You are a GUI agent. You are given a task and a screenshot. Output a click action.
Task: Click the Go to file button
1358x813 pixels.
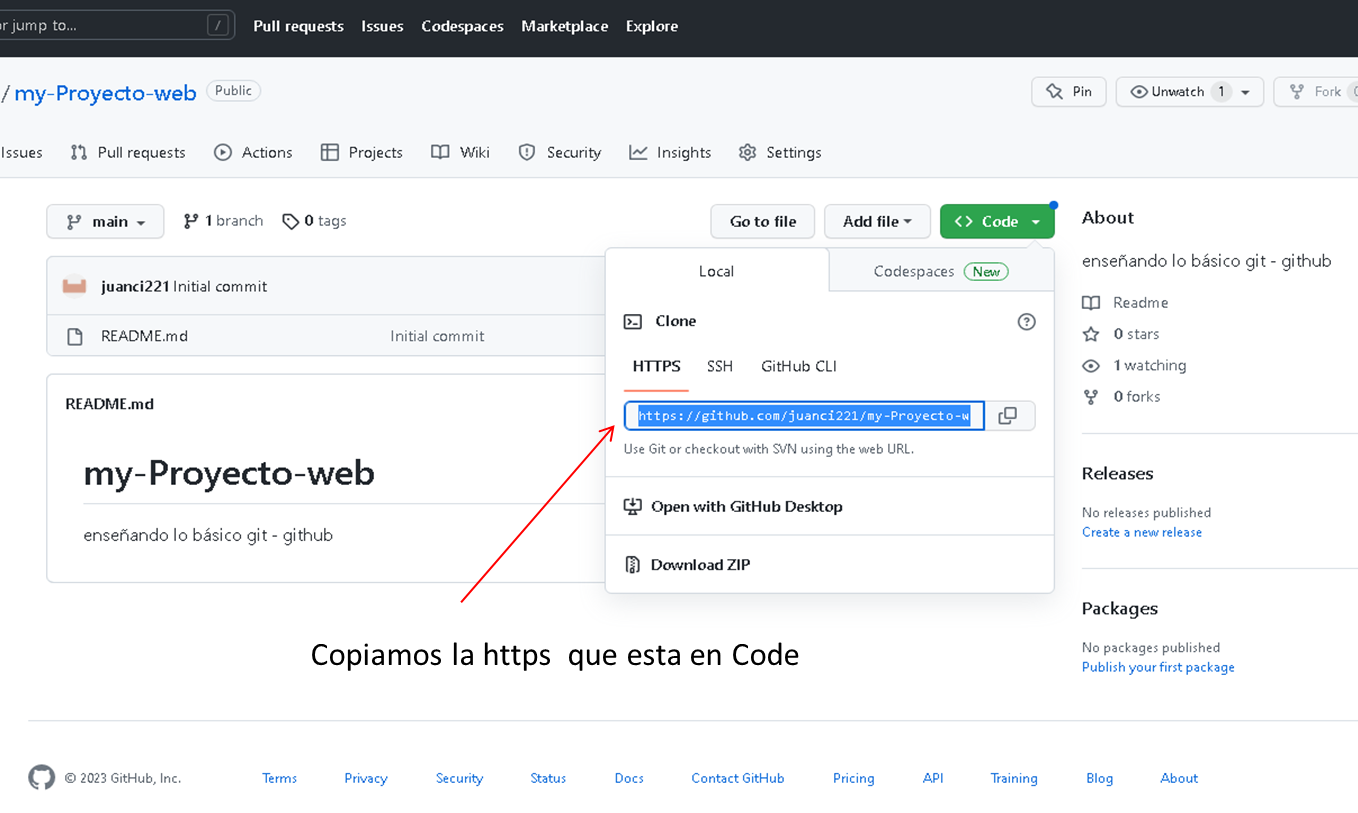763,222
